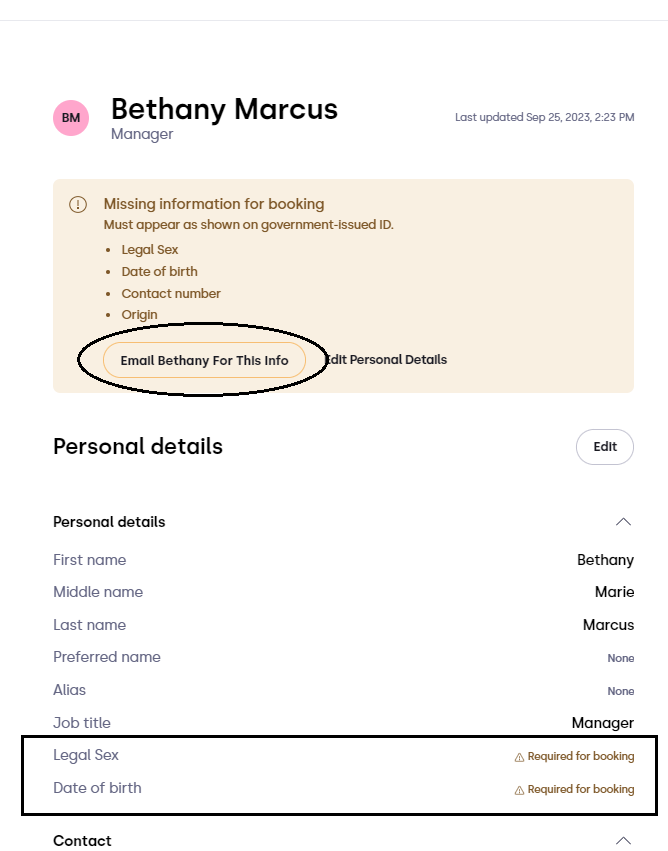Screen dimensions: 668x851
Task: Click the Alias None value
Action: (621, 691)
